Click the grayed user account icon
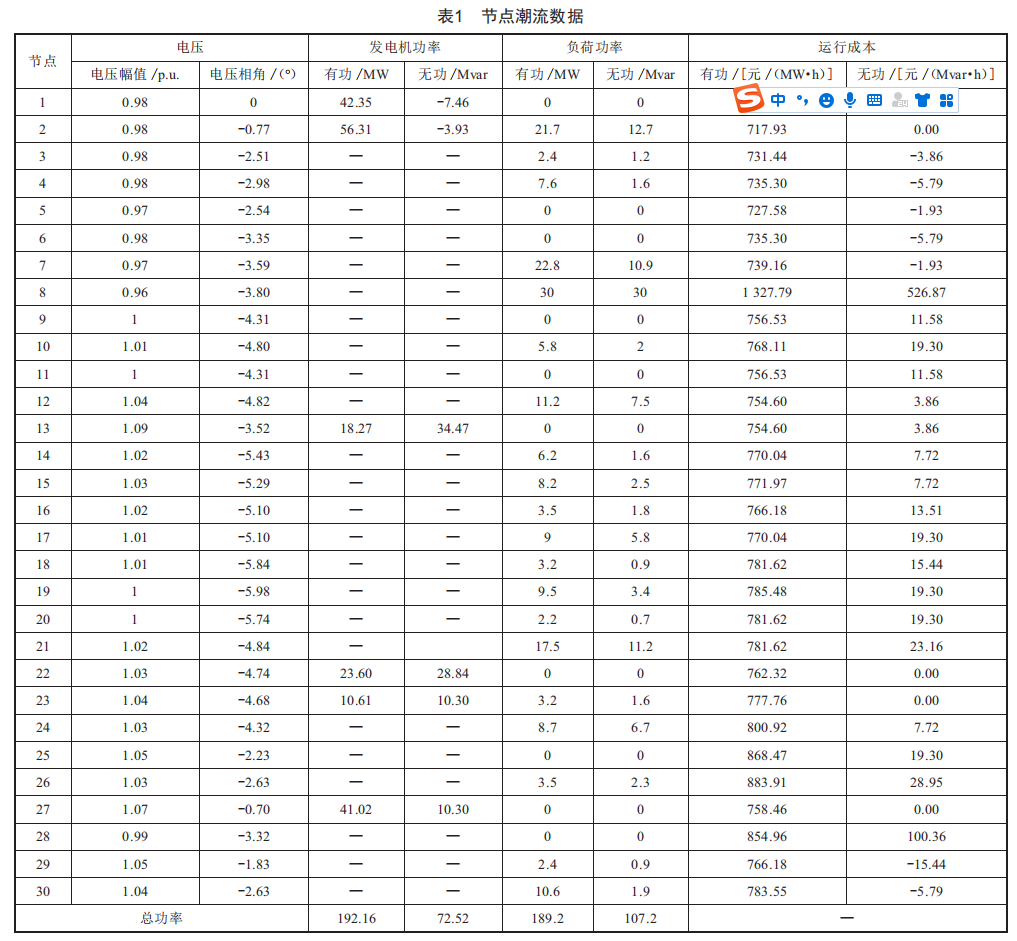 click(898, 100)
